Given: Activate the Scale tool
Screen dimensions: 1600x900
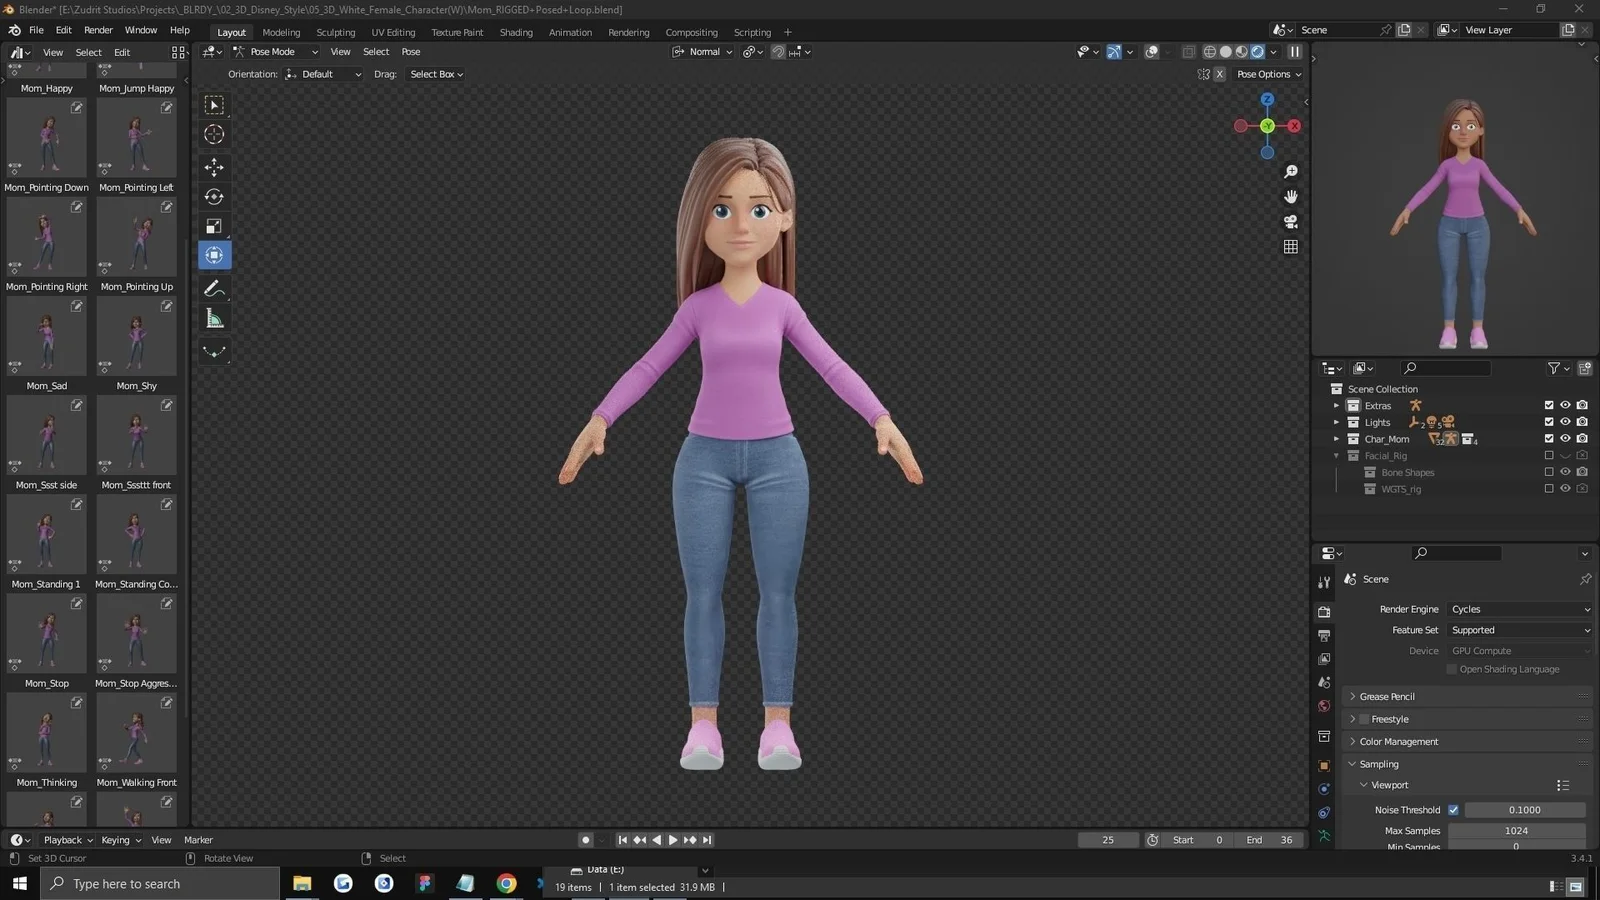Looking at the screenshot, I should click(x=214, y=226).
